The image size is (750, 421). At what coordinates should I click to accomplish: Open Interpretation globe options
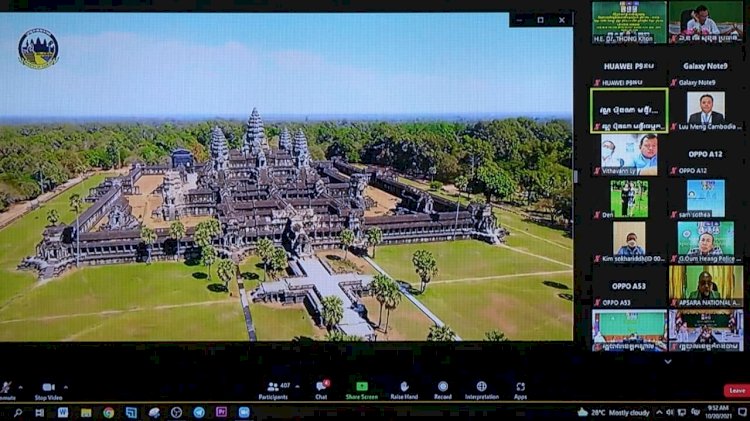tap(482, 390)
